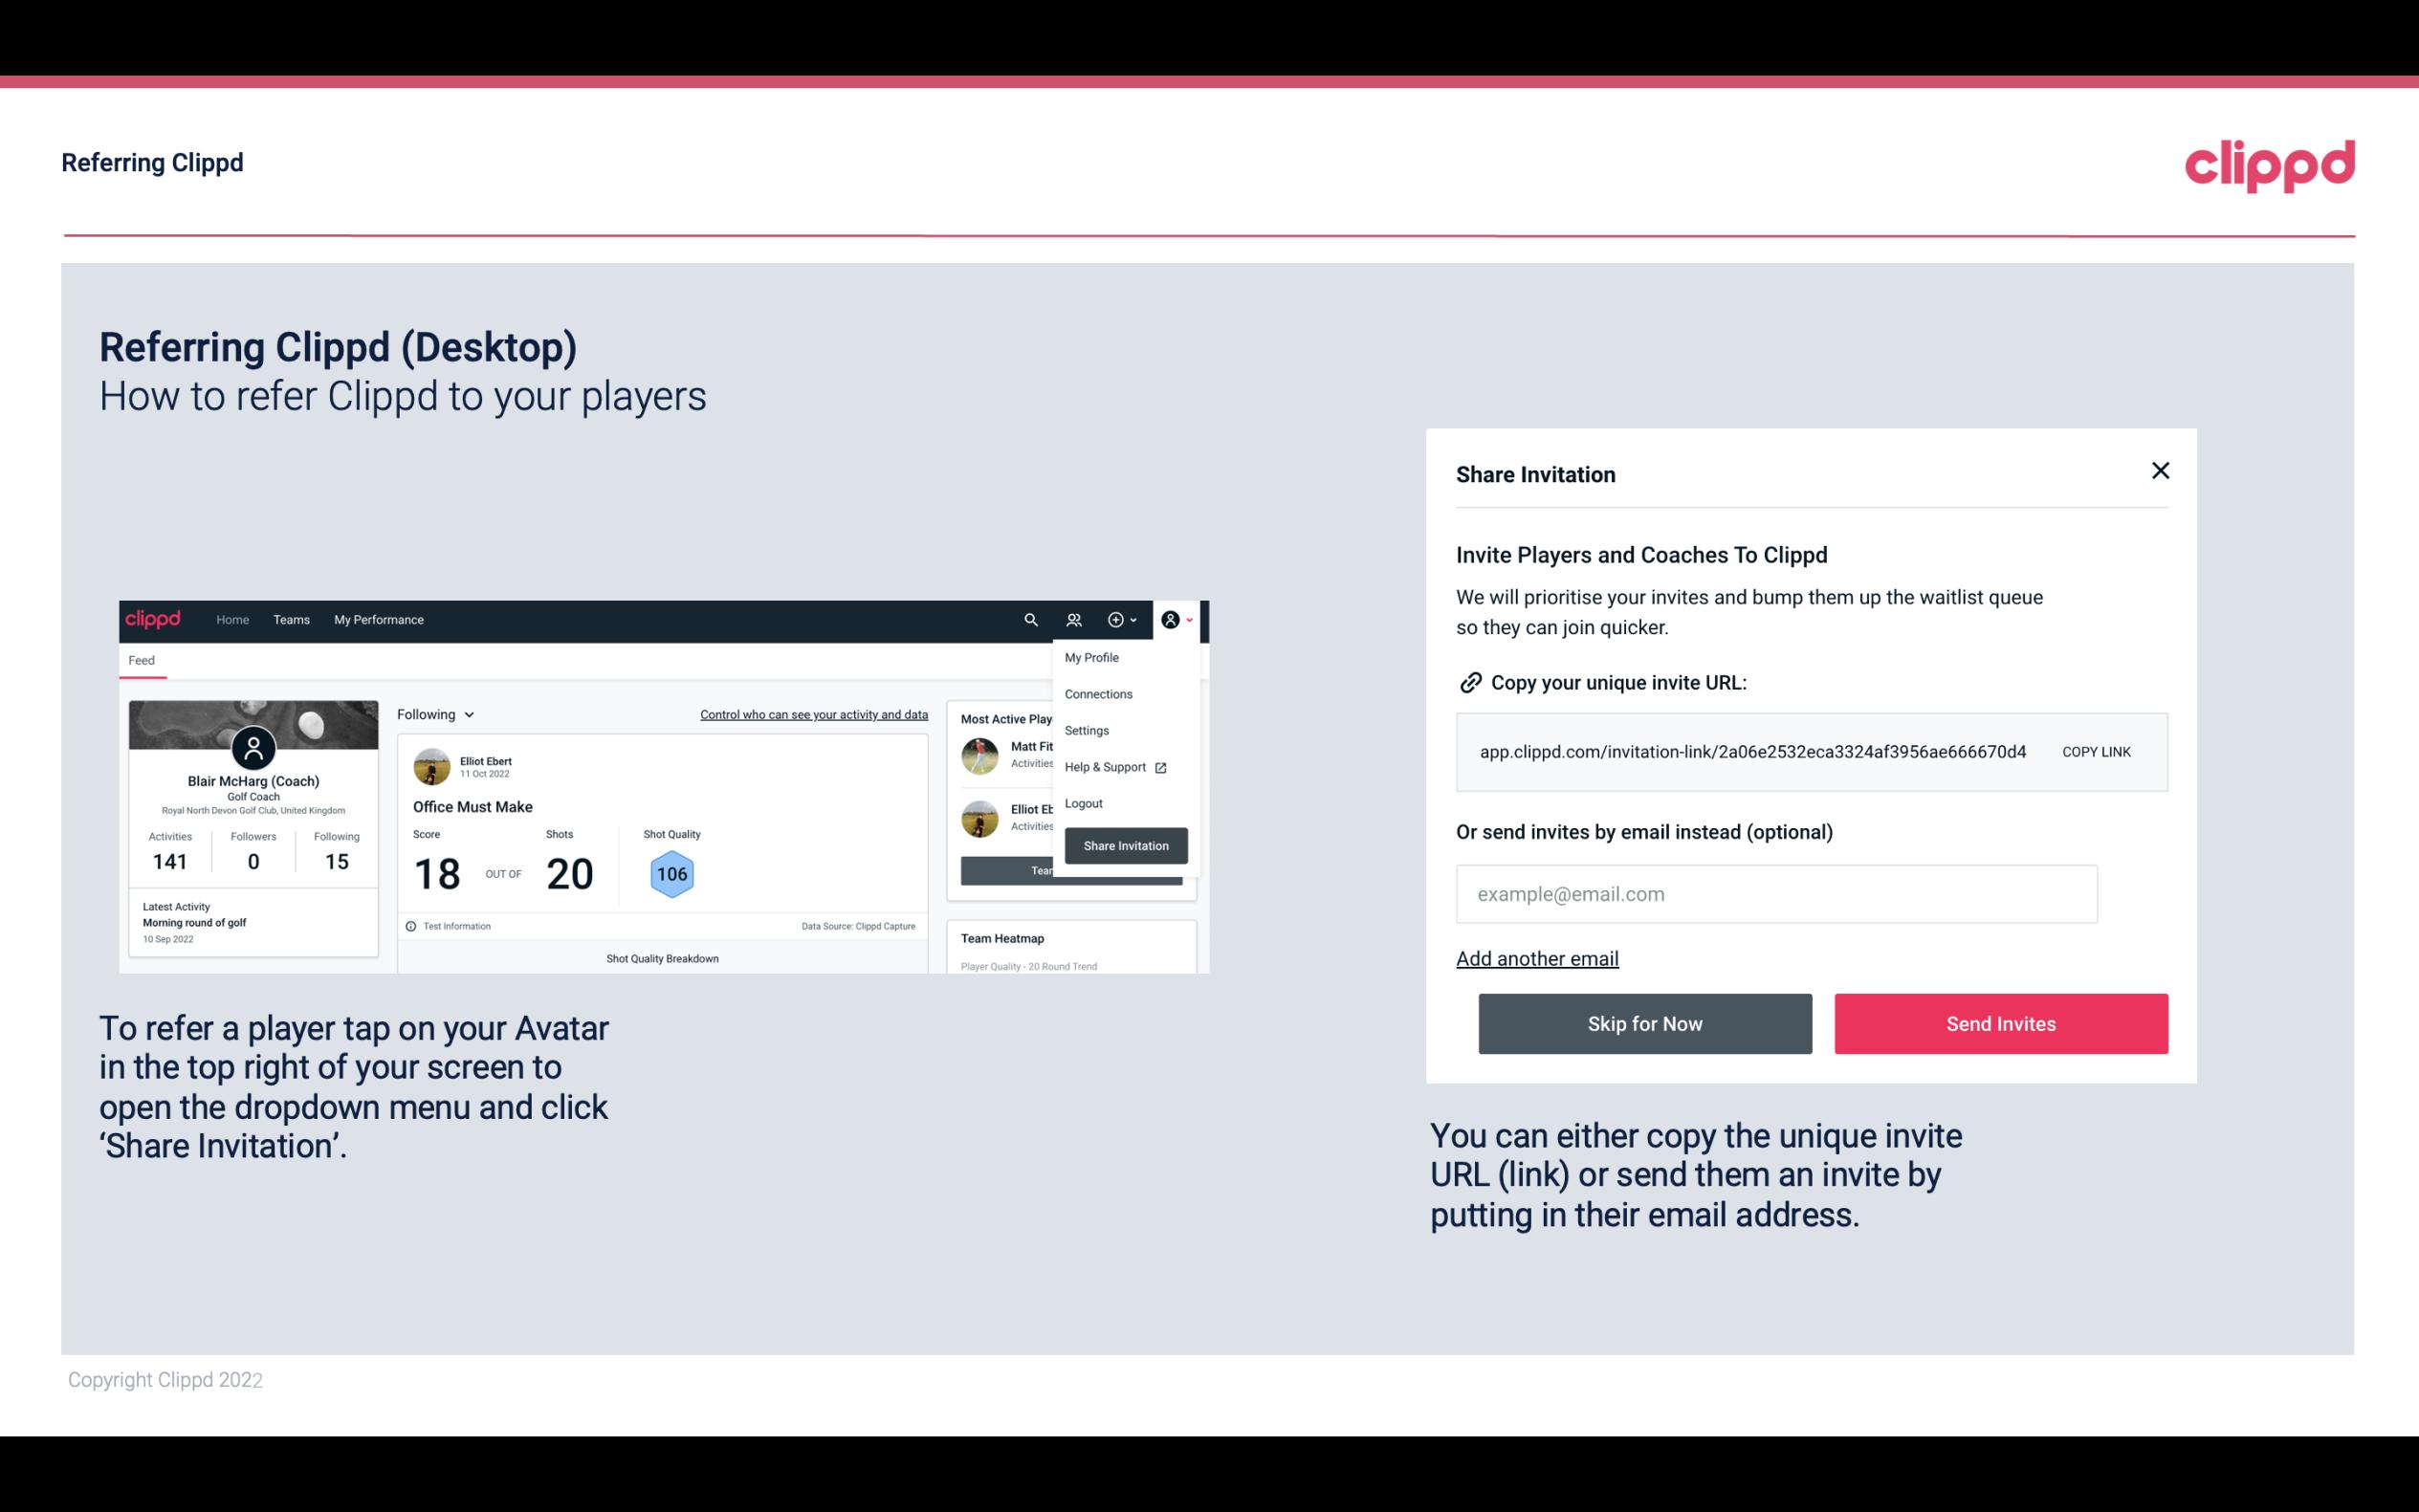Click the COPY LINK button next to URL

click(x=2095, y=751)
